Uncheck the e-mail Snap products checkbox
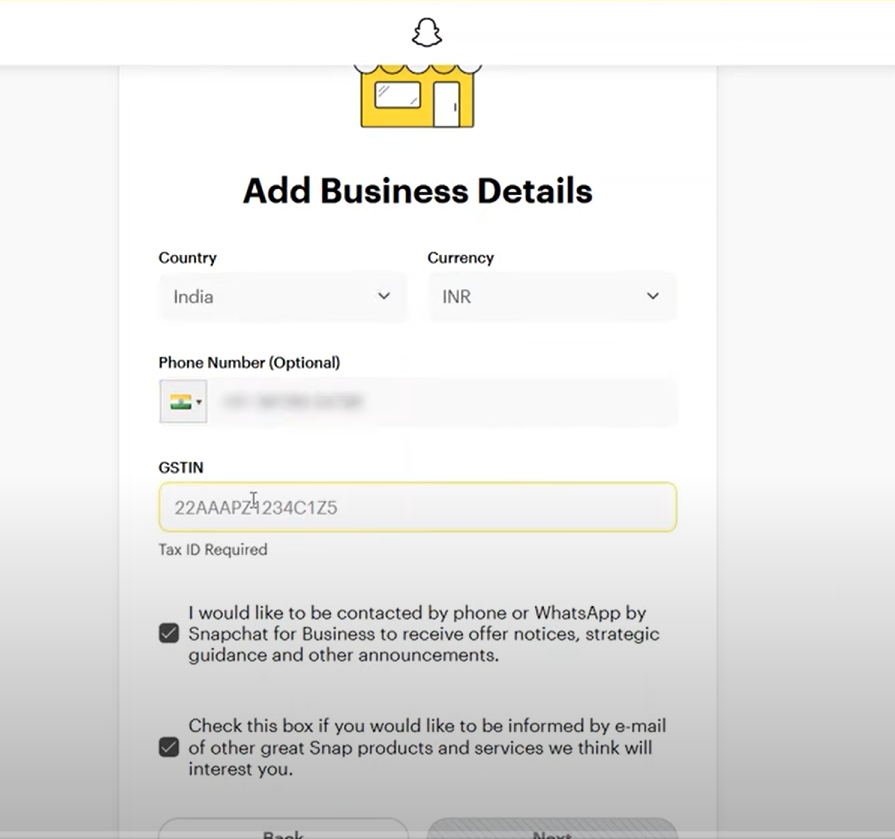The height and width of the screenshot is (839, 895). point(169,747)
